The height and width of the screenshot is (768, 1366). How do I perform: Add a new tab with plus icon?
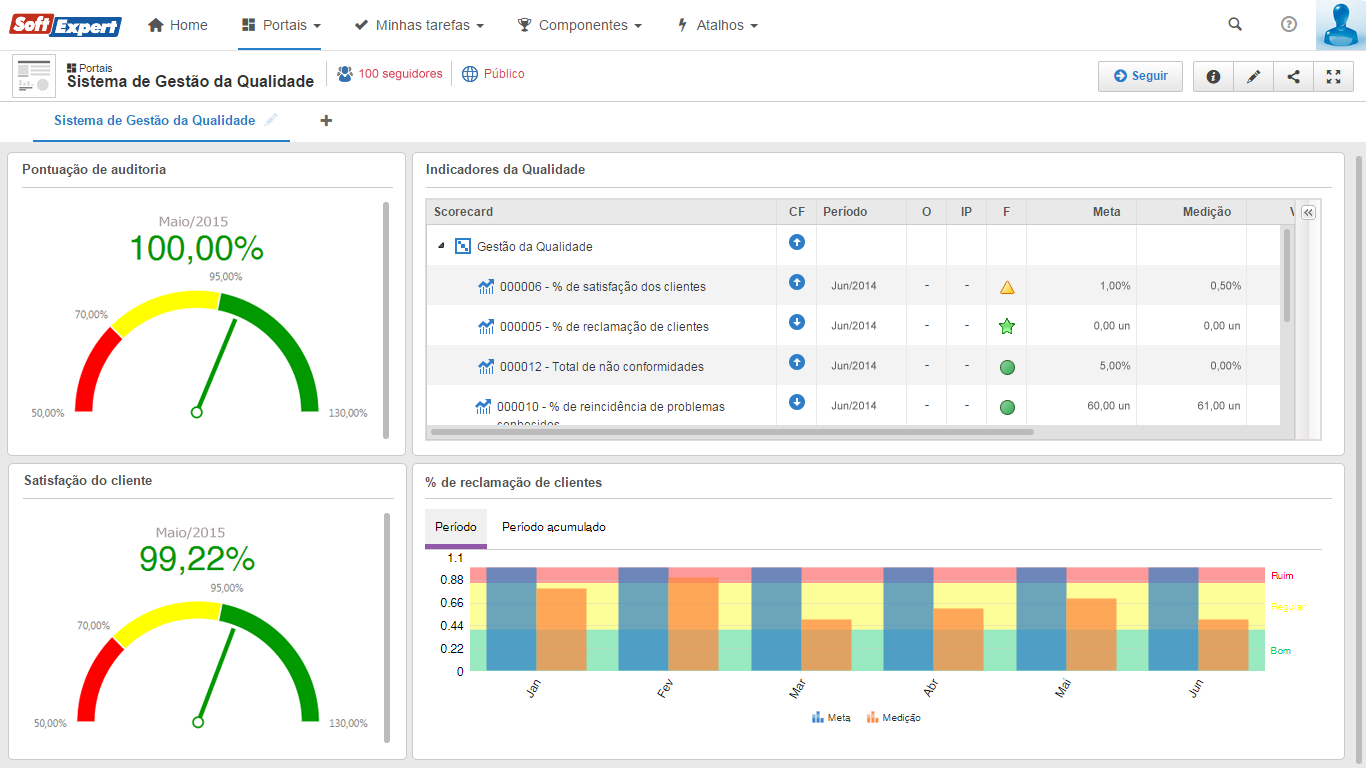click(326, 121)
